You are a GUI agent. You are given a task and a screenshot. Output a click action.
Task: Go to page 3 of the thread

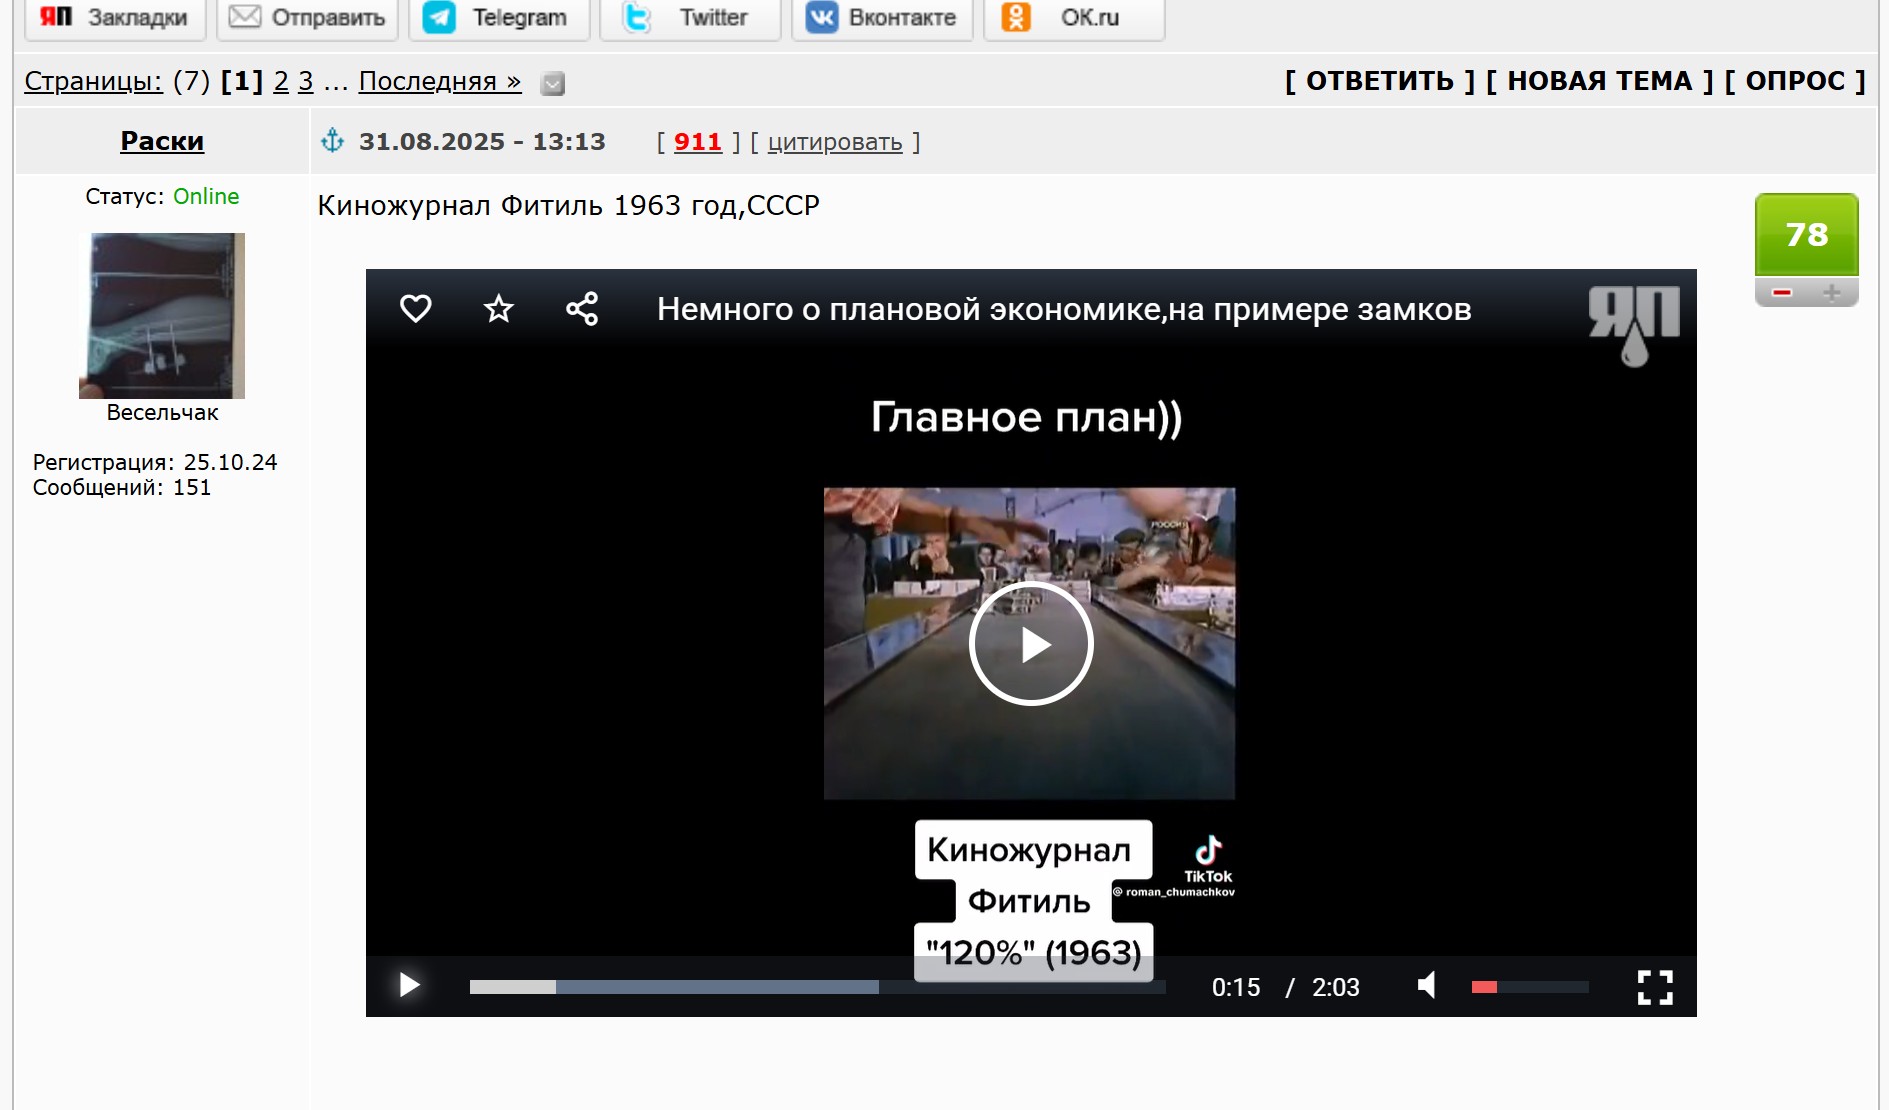pyautogui.click(x=306, y=81)
